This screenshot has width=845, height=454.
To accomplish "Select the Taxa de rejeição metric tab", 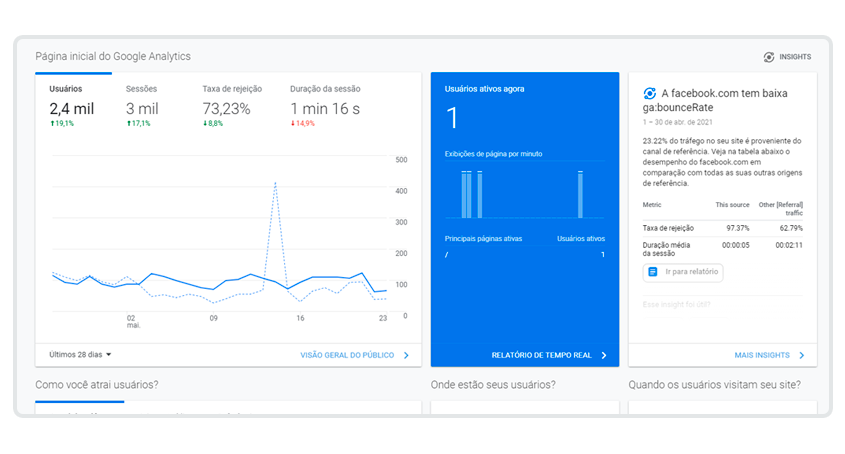I will click(232, 106).
